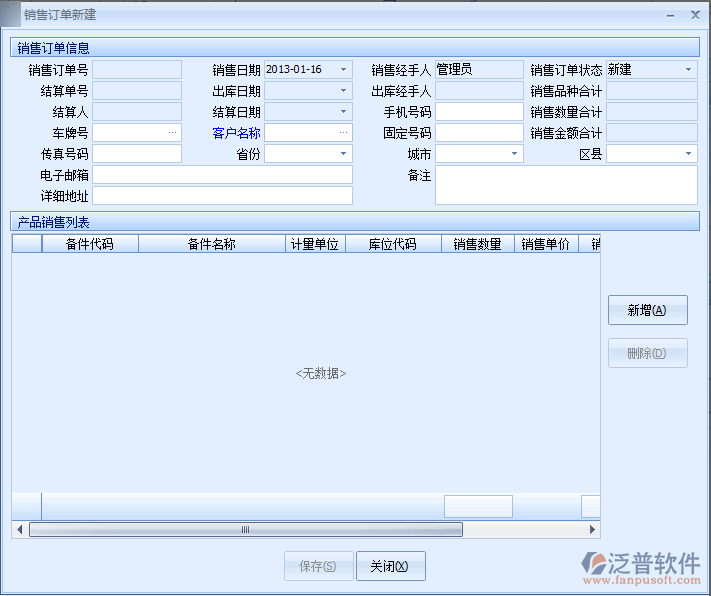711x596 pixels.
Task: Click the horizontal scrollbar thumb
Action: (246, 529)
